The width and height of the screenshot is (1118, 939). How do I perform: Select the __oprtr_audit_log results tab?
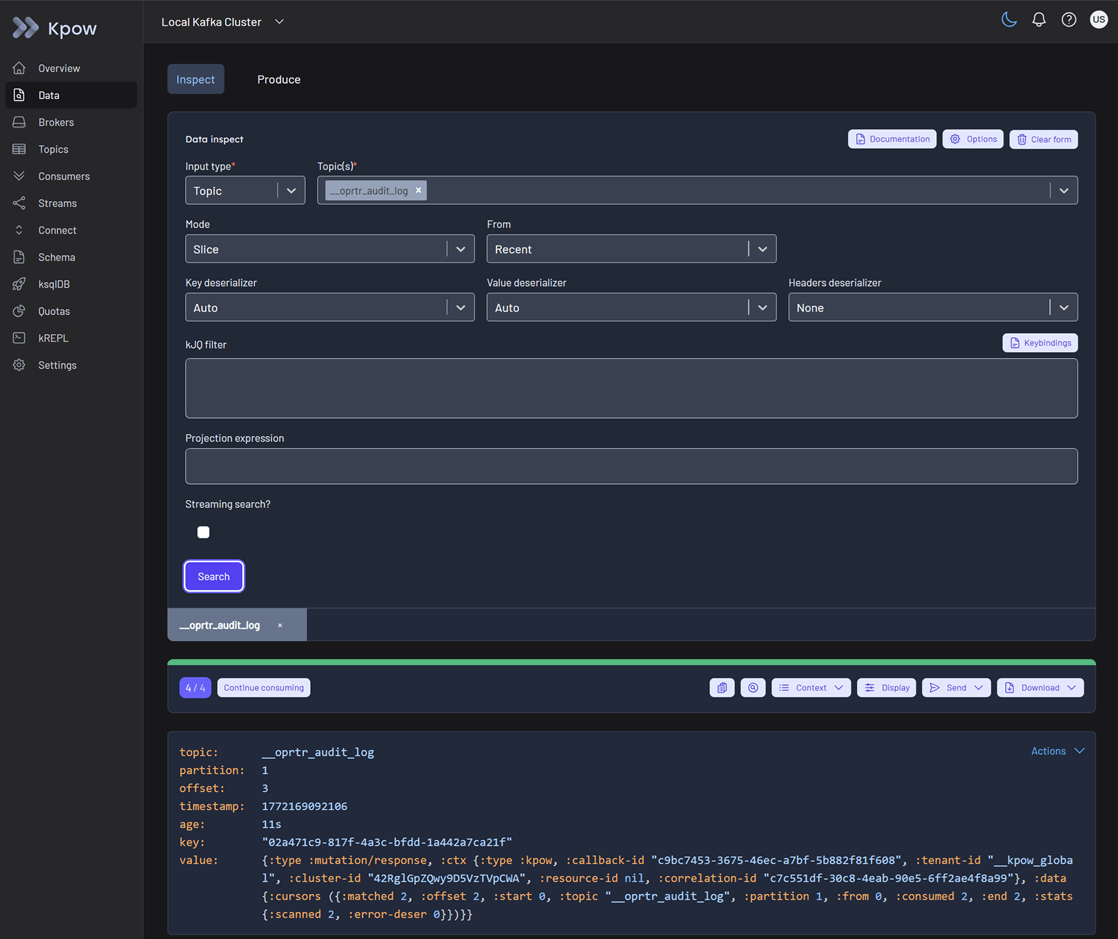220,625
